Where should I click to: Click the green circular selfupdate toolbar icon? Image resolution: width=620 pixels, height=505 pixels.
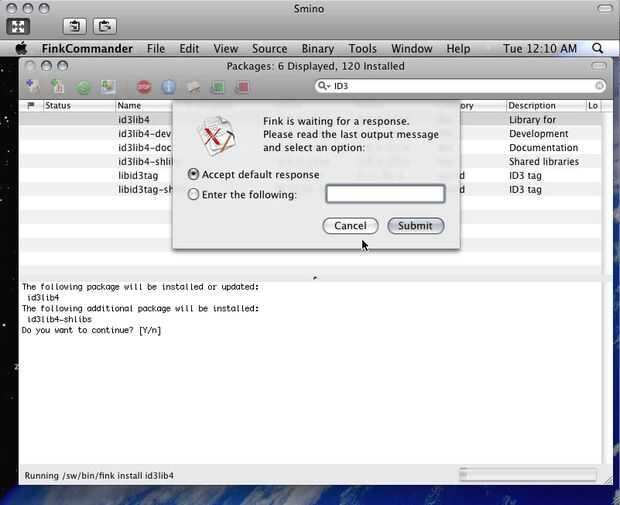point(83,87)
